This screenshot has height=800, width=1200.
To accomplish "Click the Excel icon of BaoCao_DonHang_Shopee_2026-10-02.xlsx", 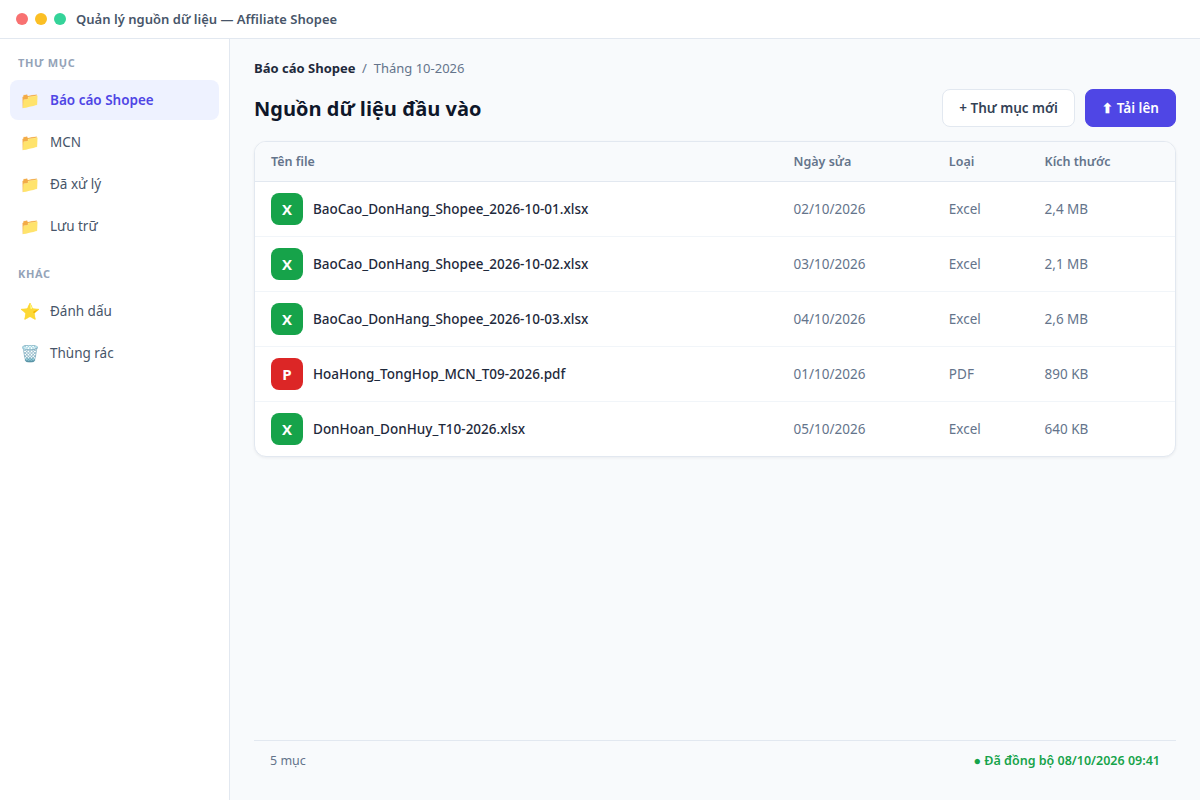I will [x=287, y=264].
